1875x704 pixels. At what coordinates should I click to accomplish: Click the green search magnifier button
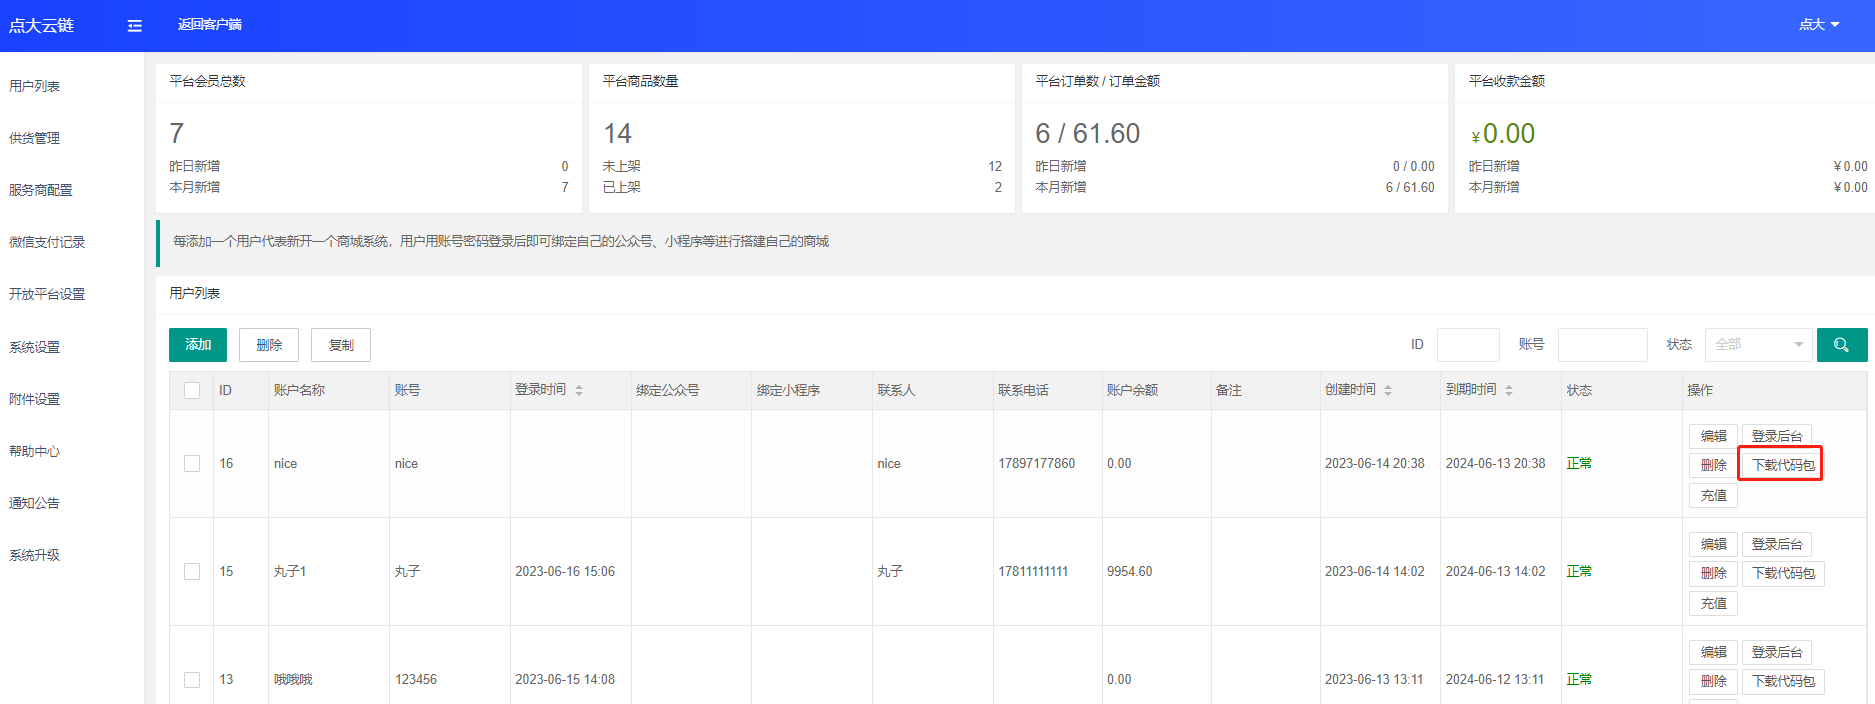(x=1842, y=345)
